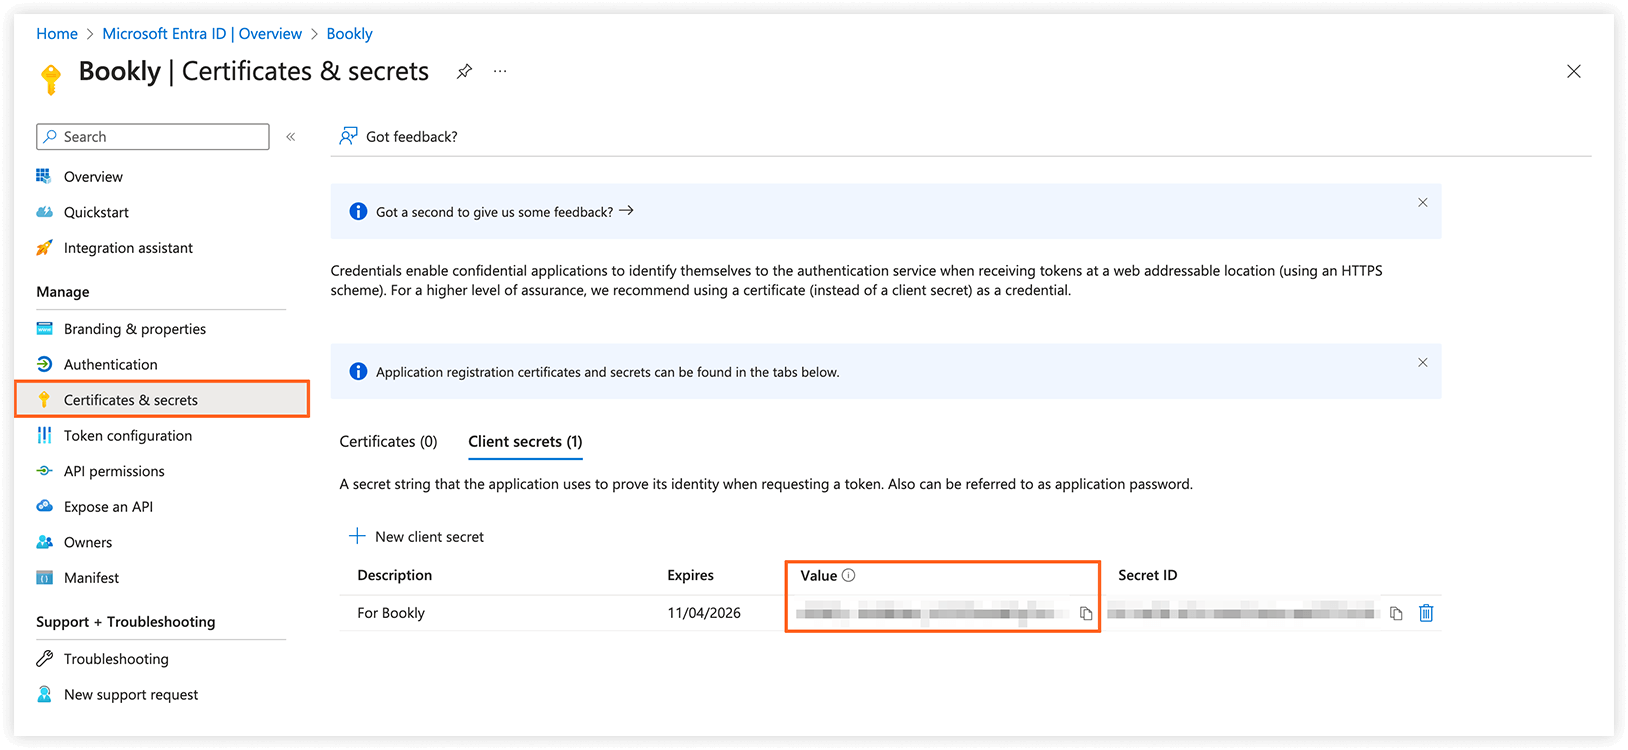Click the Certificates & secrets key icon

click(x=44, y=400)
